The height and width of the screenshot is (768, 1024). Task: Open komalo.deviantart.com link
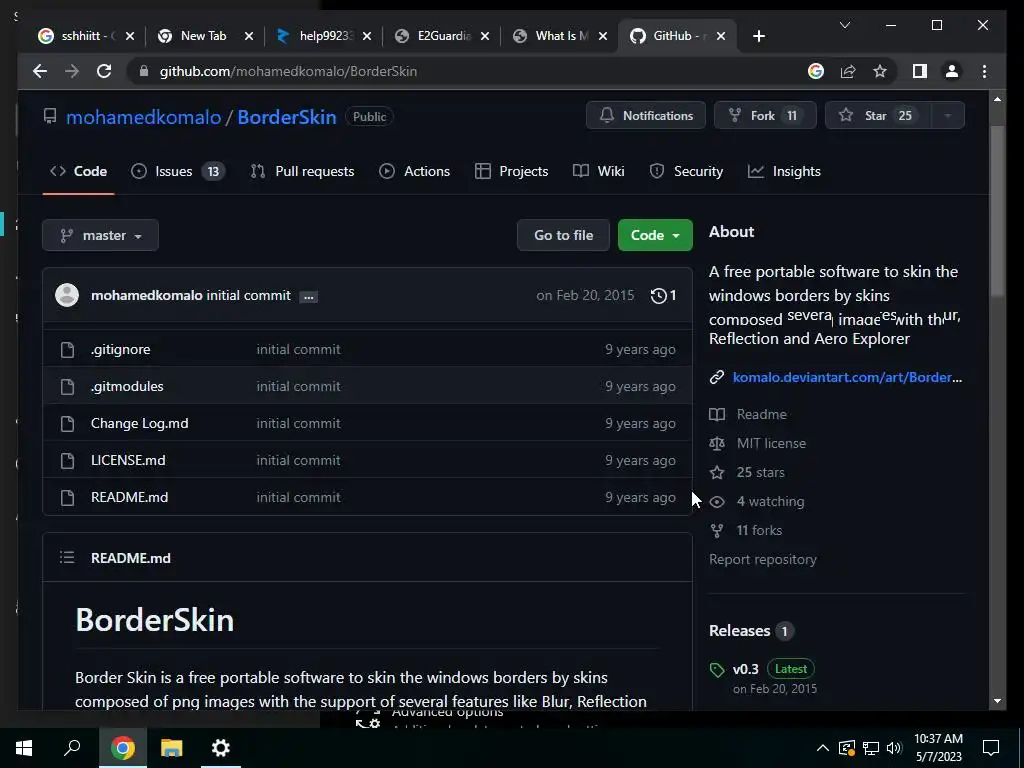[x=847, y=377]
